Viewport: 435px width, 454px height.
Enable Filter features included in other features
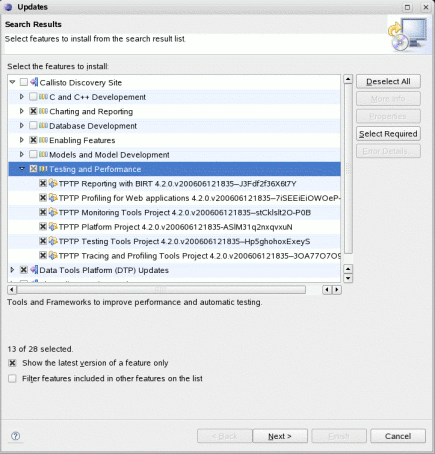coord(12,379)
